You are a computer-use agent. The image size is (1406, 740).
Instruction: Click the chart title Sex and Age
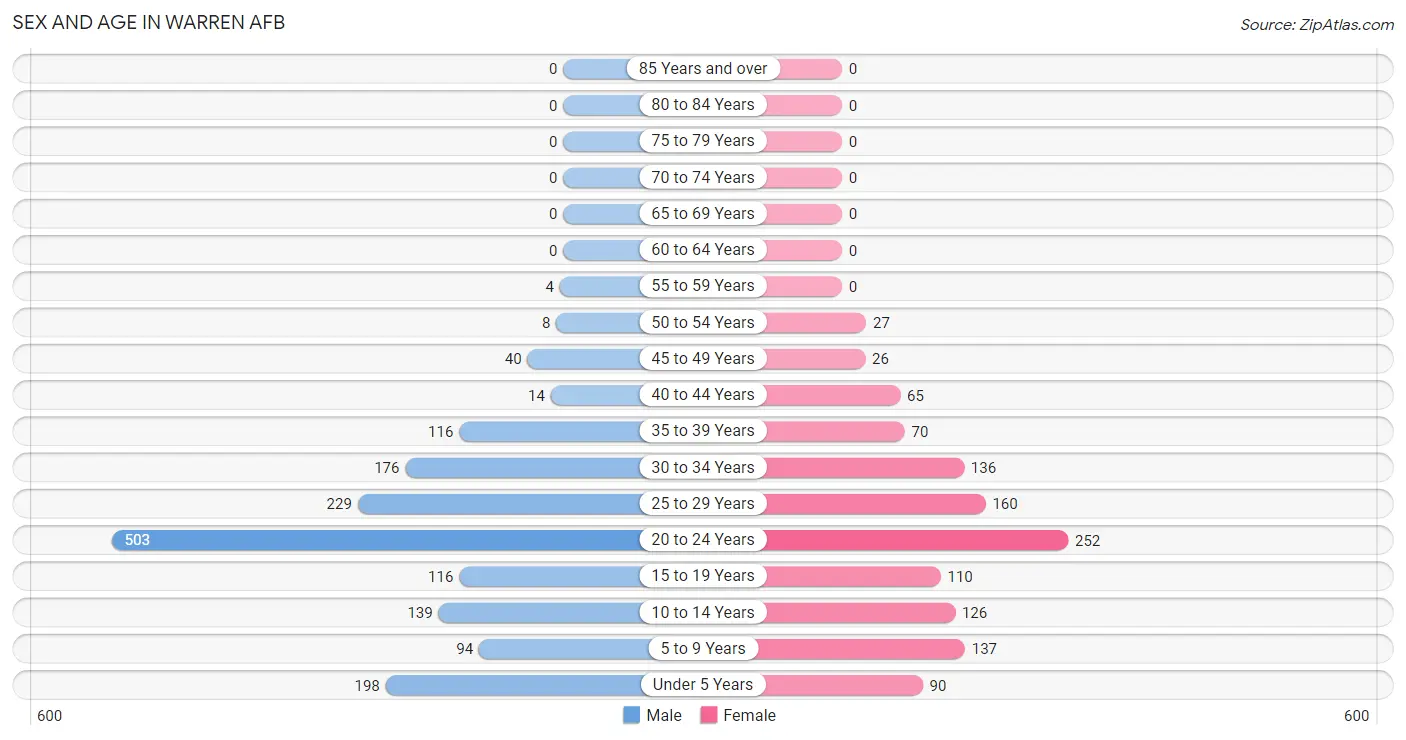point(149,22)
